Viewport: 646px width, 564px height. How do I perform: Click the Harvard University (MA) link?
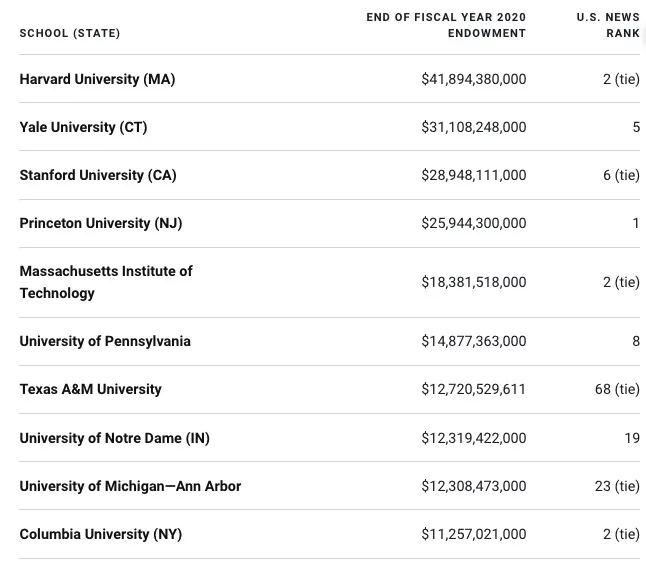pos(97,79)
